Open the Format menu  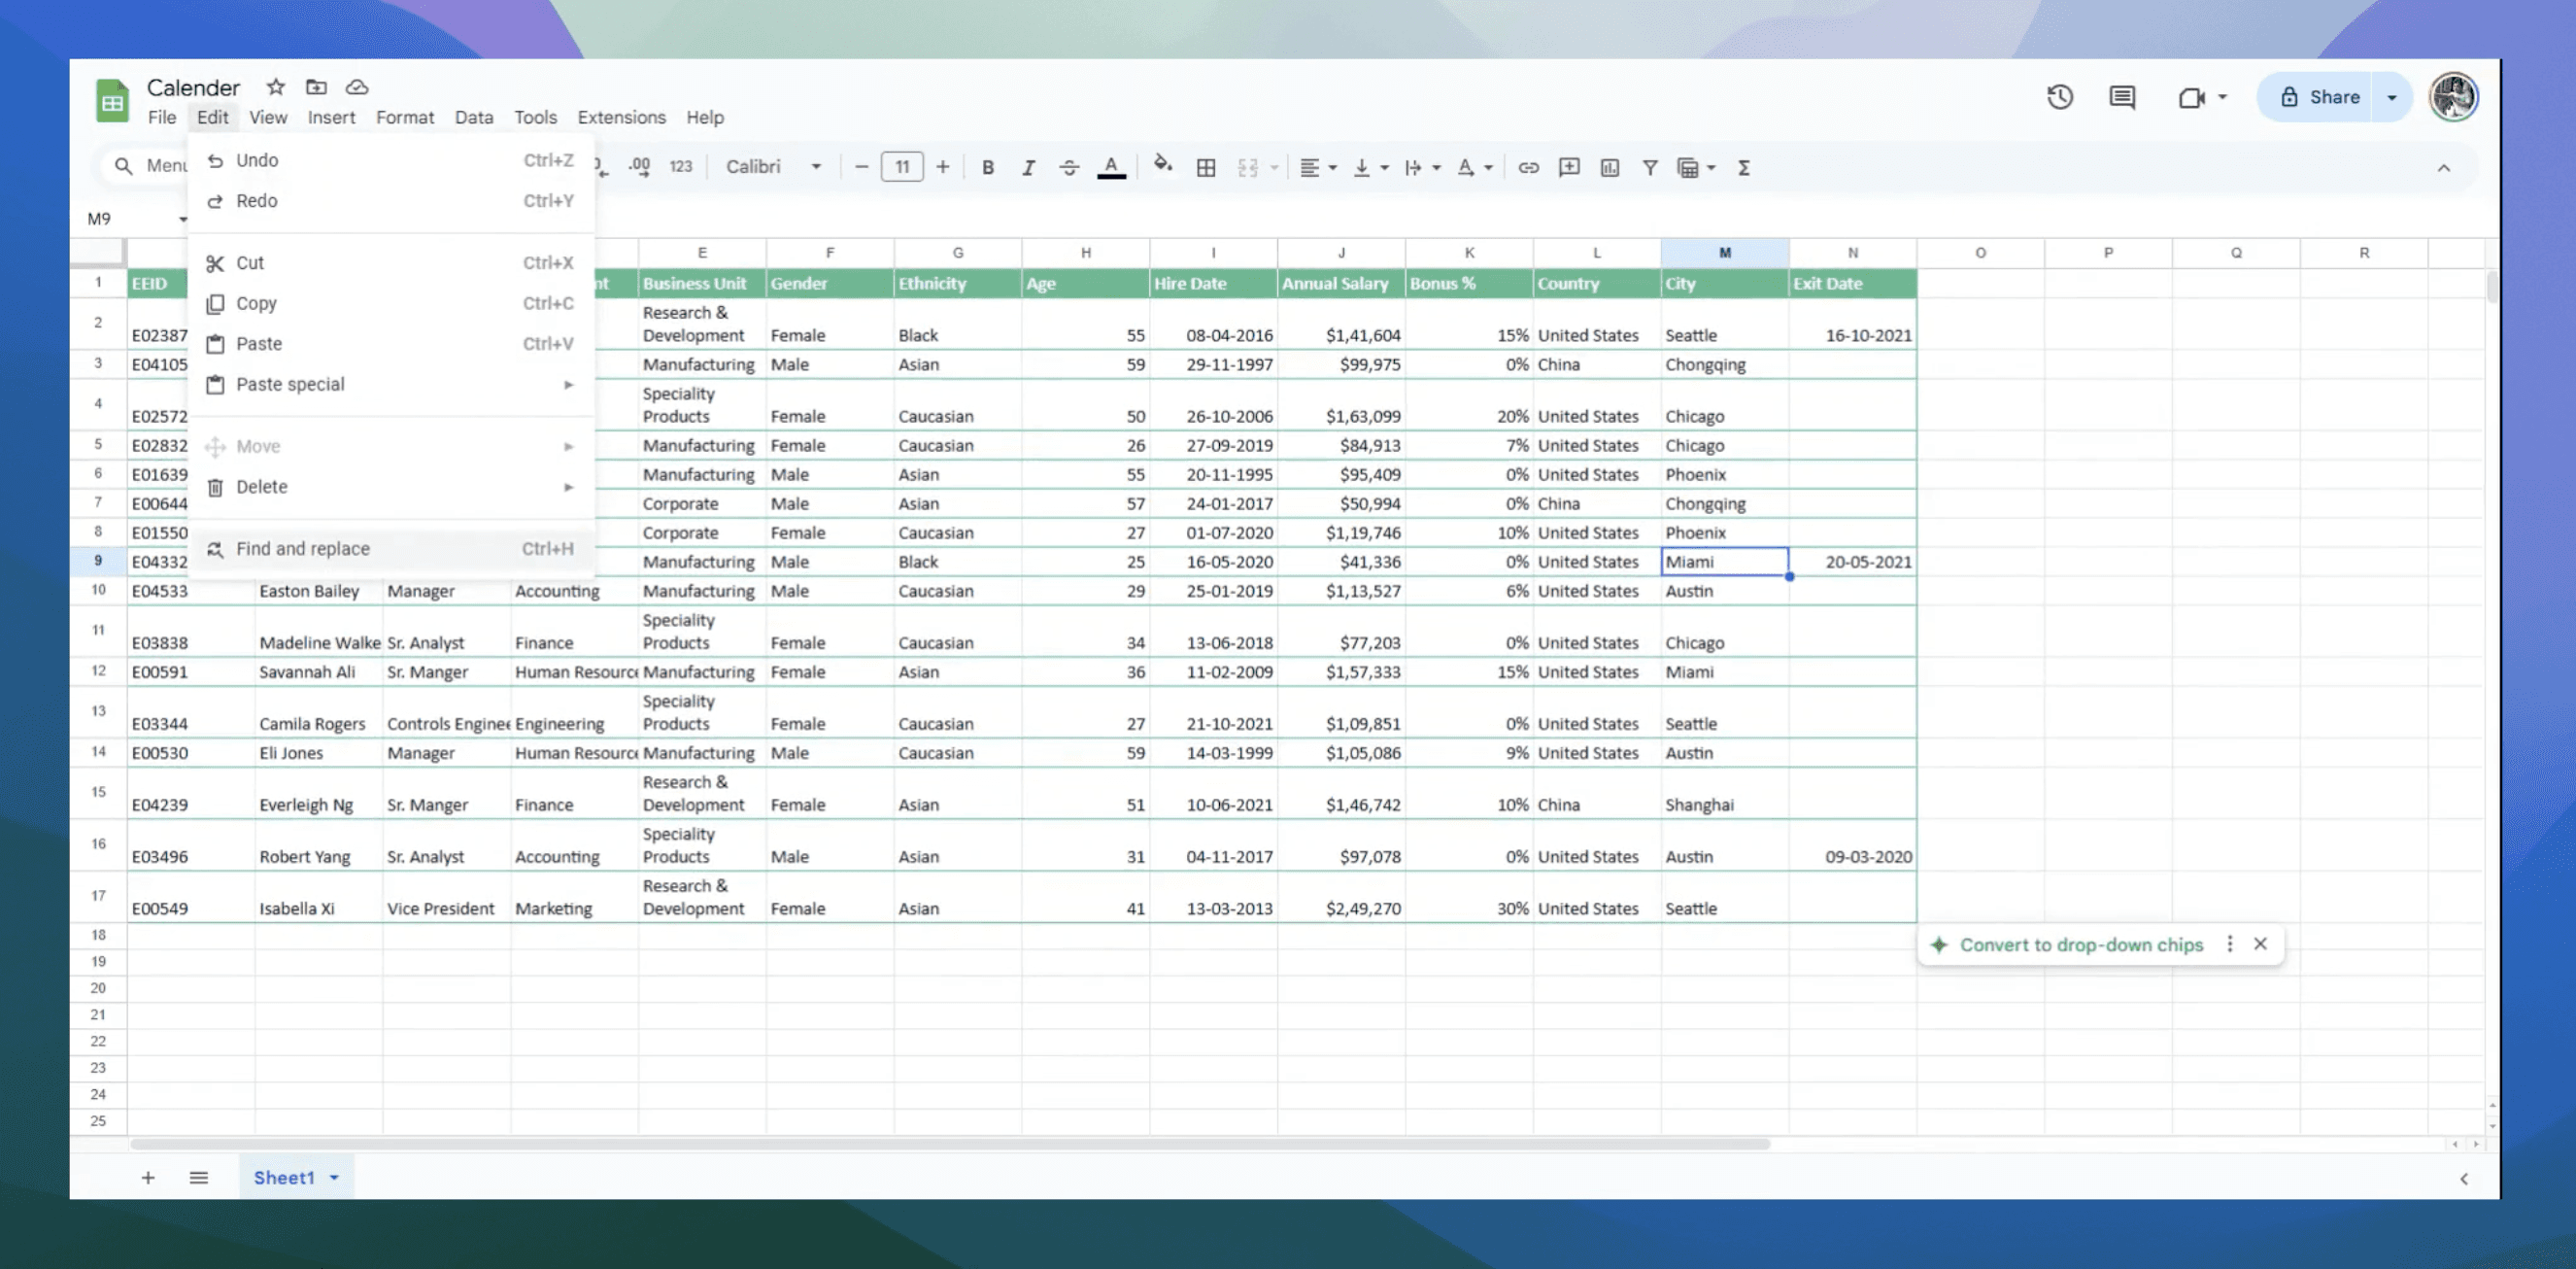click(x=404, y=117)
